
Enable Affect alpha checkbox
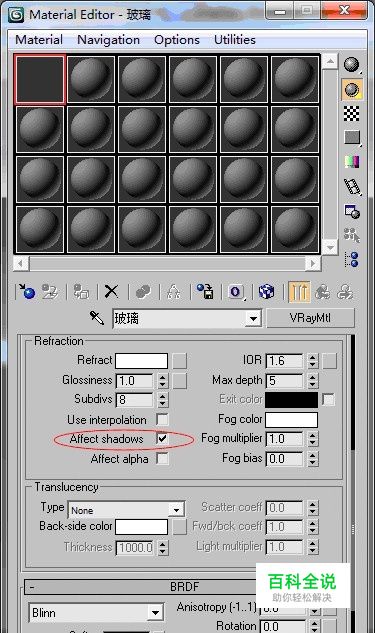(162, 459)
